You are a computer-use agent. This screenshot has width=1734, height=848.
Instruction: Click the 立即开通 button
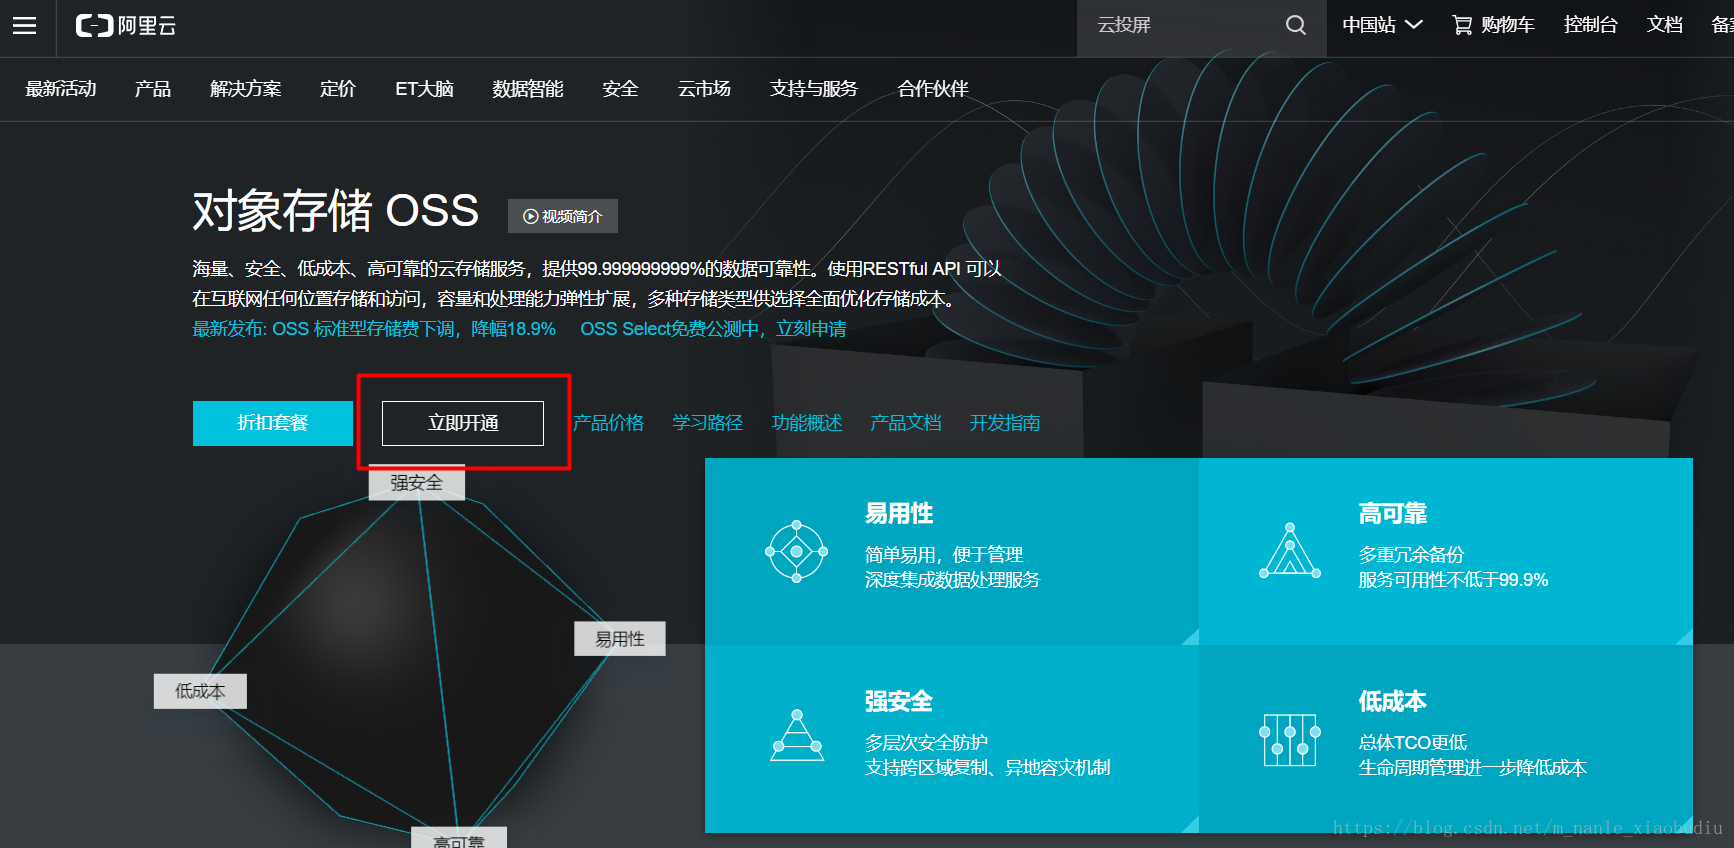(x=463, y=423)
